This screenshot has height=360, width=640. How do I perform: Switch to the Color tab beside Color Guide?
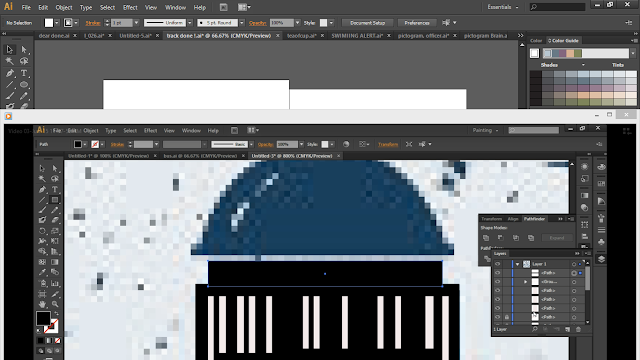536,41
